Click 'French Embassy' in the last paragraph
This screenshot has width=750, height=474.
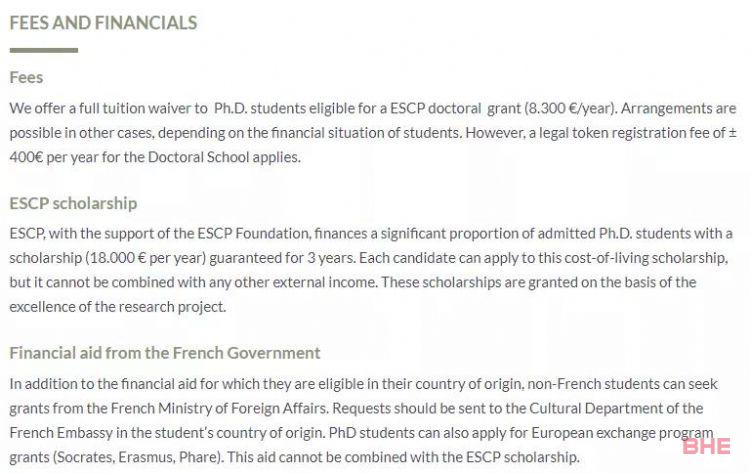(61, 433)
